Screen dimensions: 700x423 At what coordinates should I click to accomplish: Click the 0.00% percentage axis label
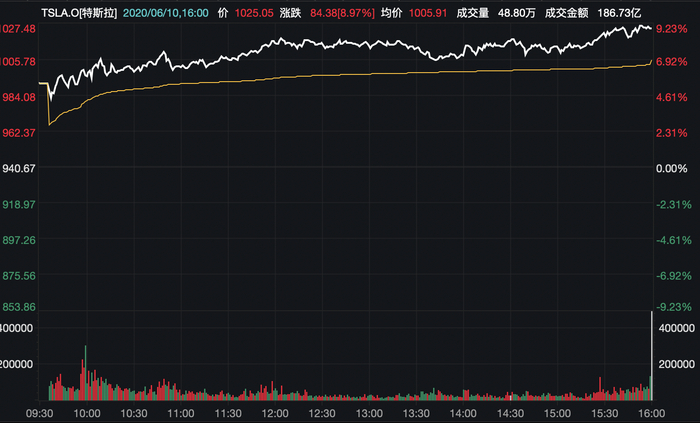[671, 168]
